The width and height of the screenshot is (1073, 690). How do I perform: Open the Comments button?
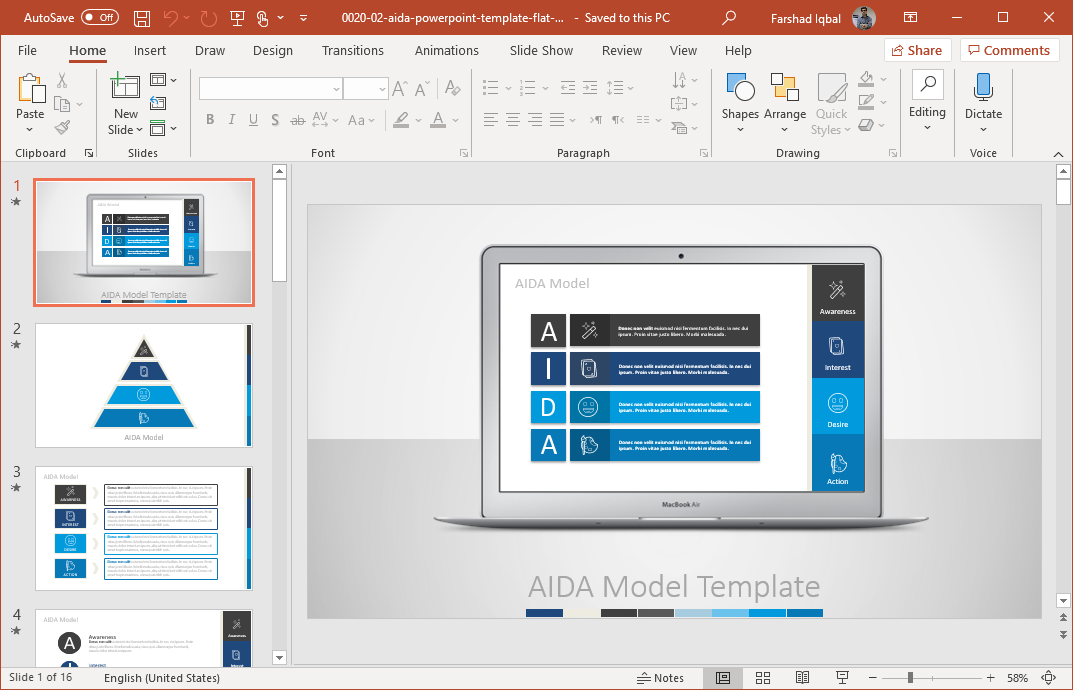(1009, 50)
